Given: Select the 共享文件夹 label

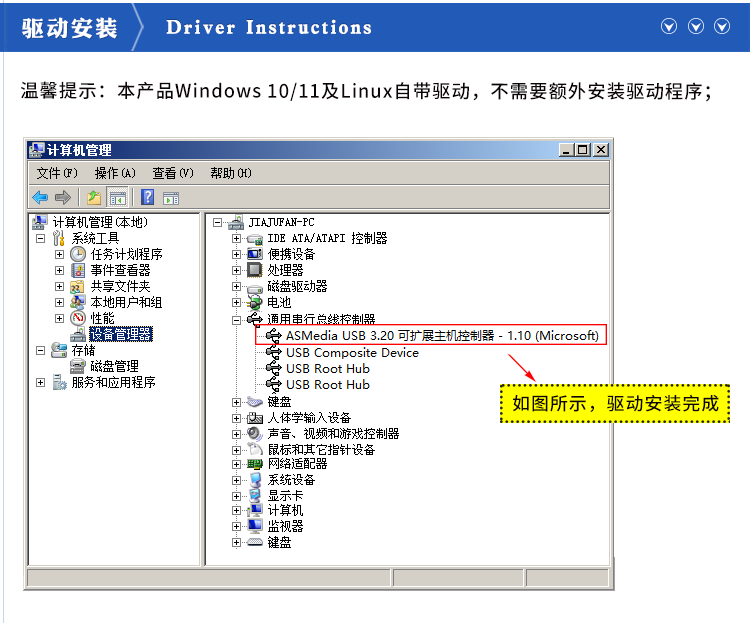Looking at the screenshot, I should point(120,286).
